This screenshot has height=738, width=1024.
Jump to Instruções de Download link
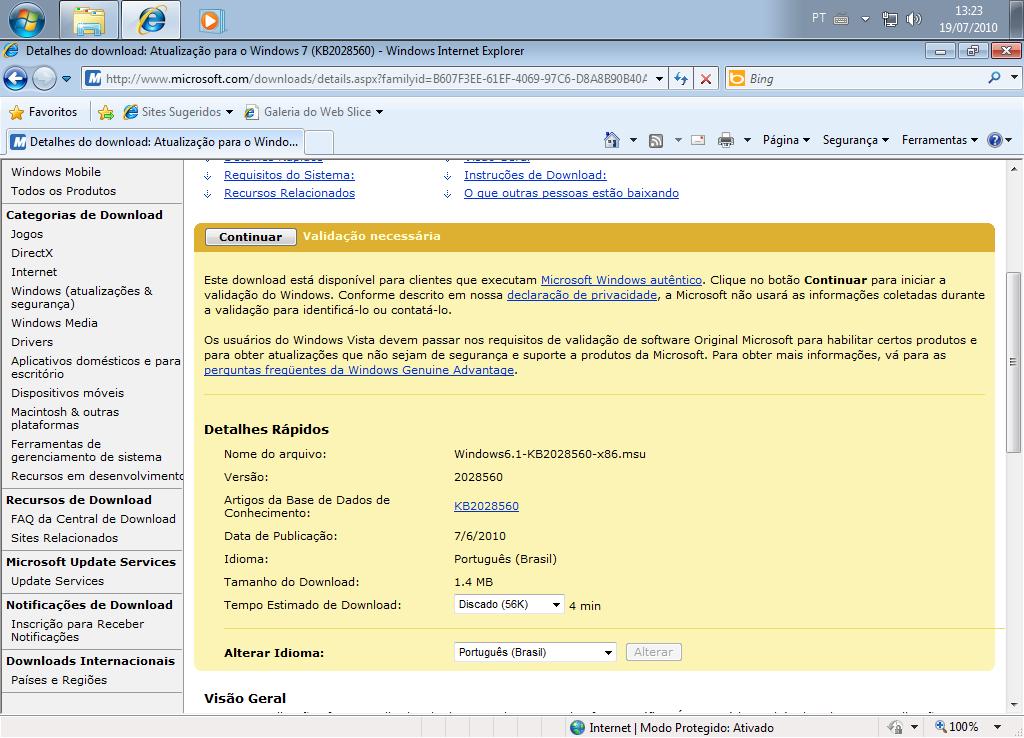tap(535, 175)
